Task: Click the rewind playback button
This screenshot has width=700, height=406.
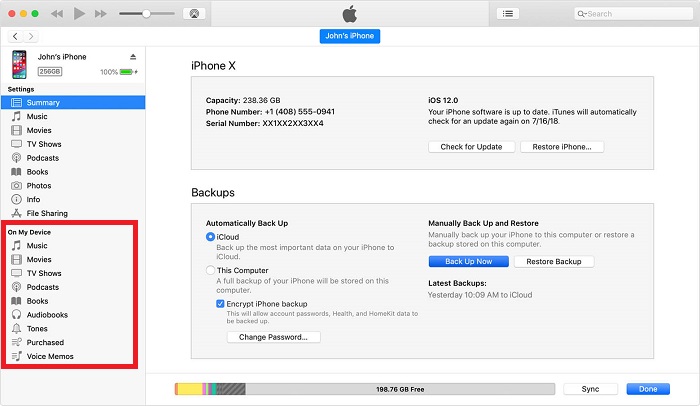Action: [x=57, y=14]
